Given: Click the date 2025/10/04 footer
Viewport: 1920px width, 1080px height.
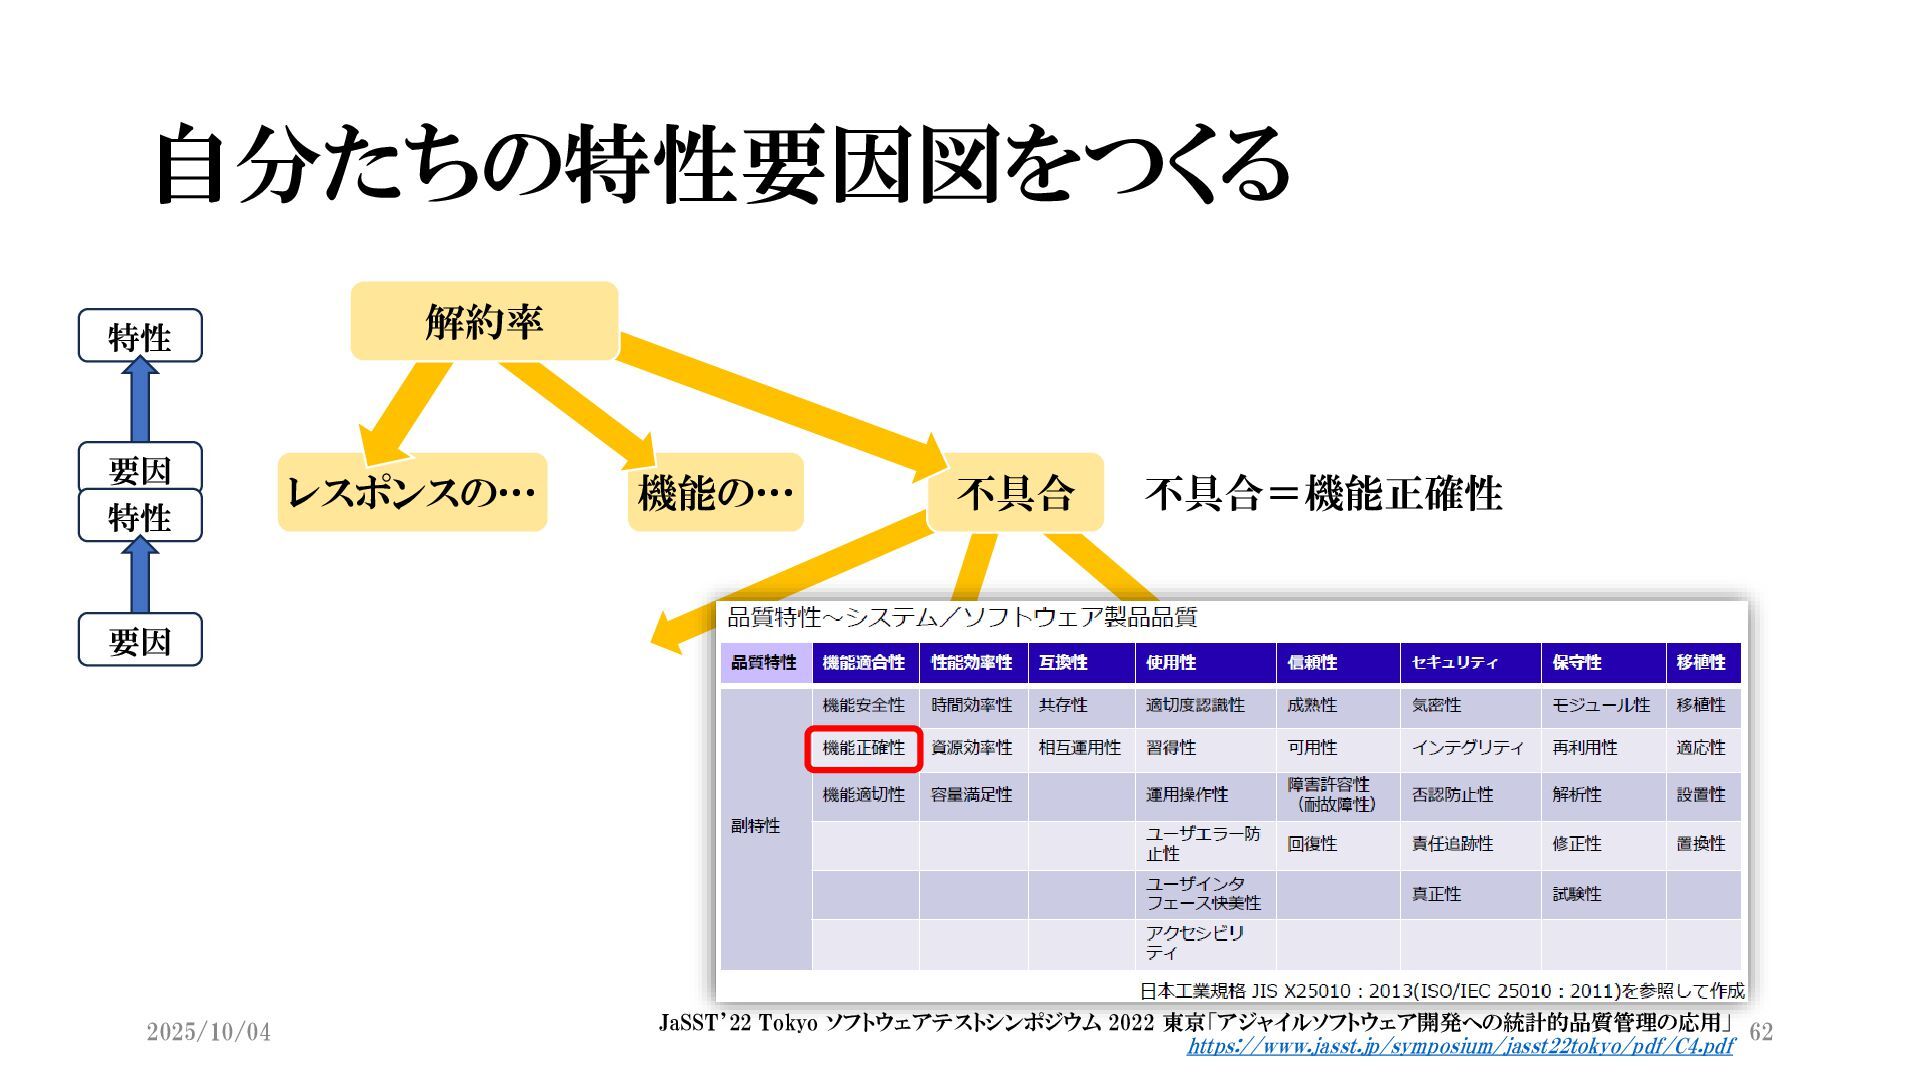Looking at the screenshot, I should (x=208, y=1032).
